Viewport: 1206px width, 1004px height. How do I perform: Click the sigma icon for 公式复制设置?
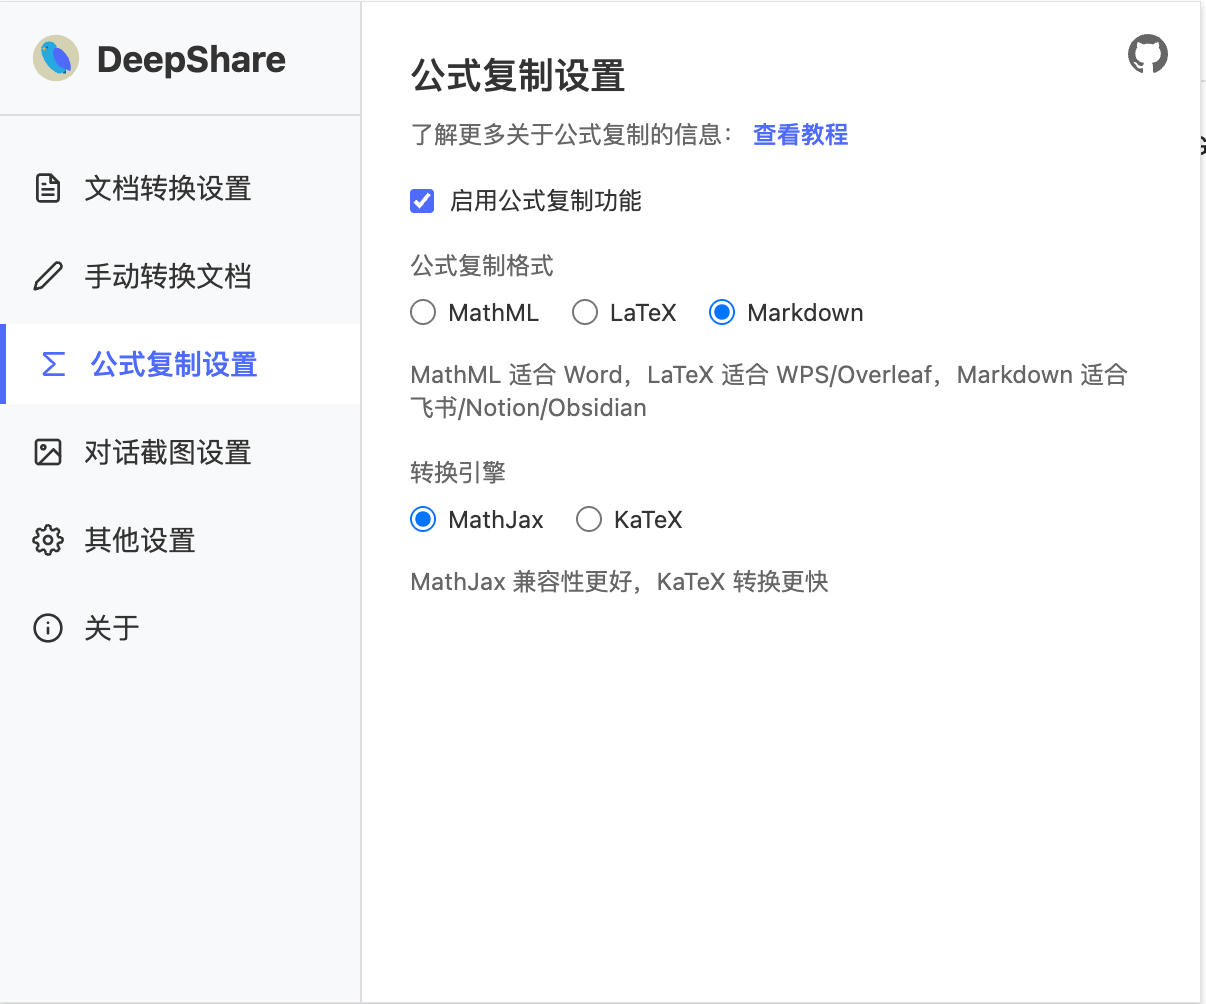[x=51, y=364]
